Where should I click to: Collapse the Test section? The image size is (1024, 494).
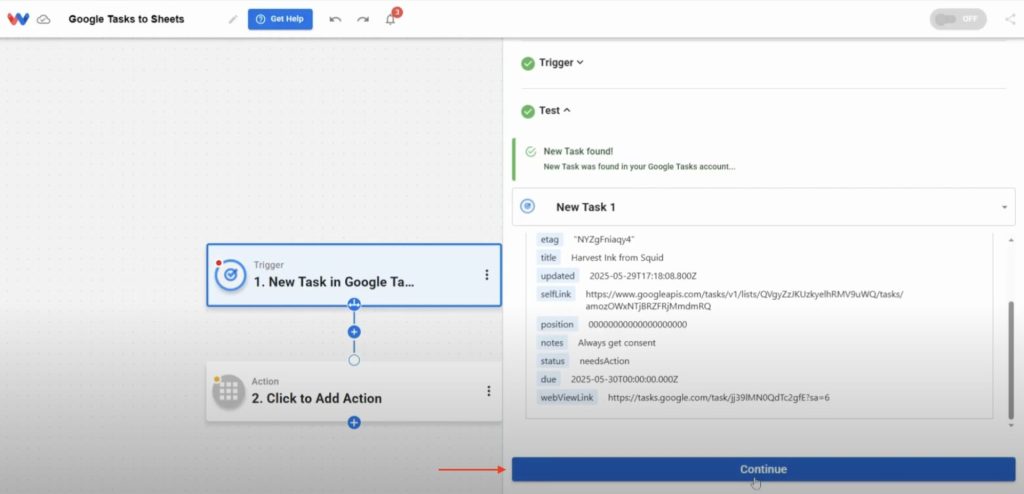point(554,111)
